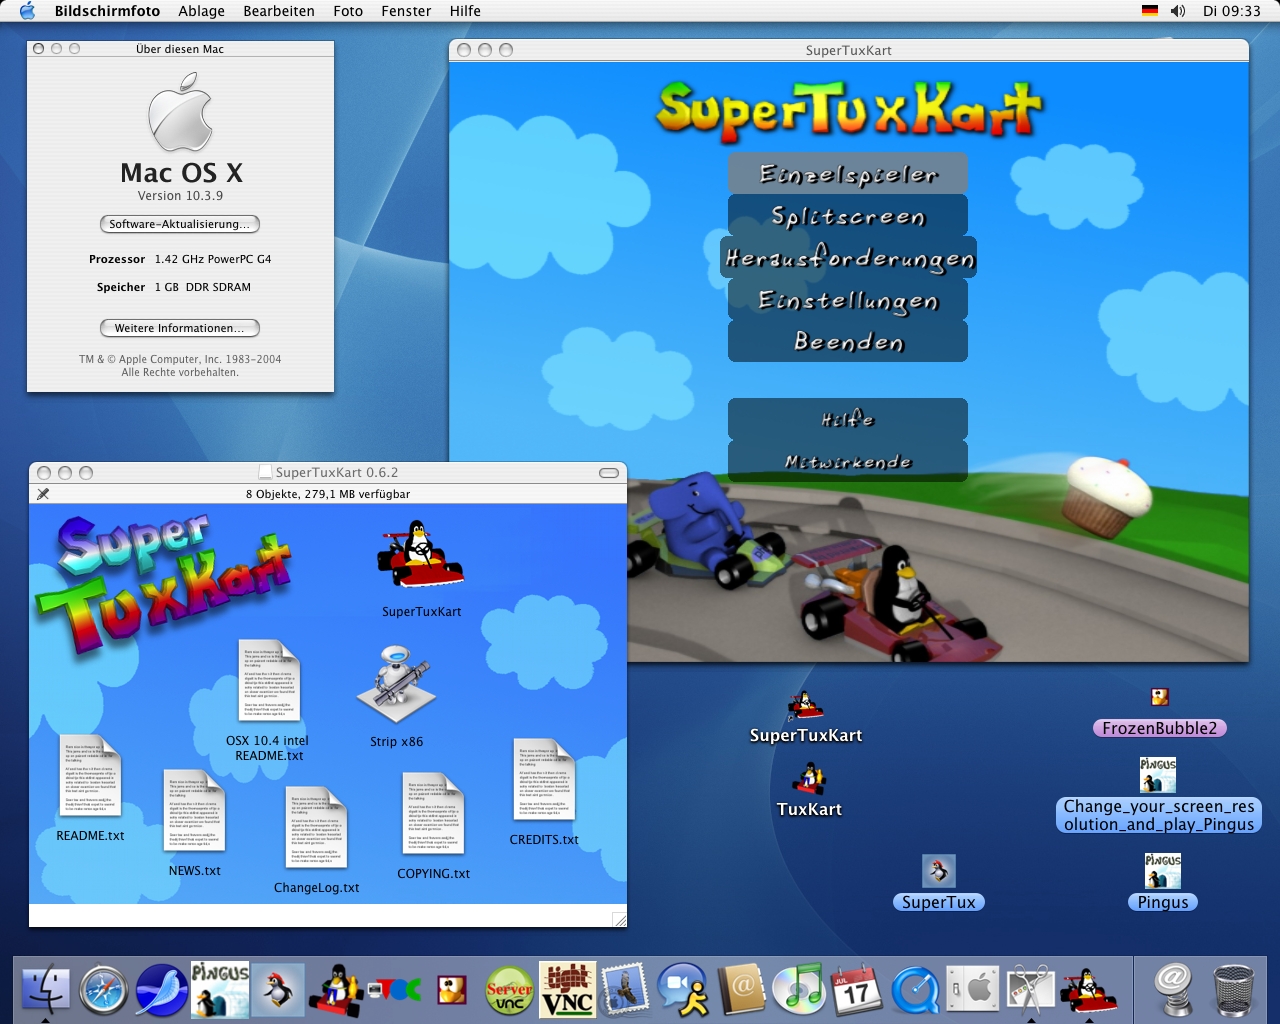Click the Version 10.3.9 text
The image size is (1280, 1024).
pos(180,196)
